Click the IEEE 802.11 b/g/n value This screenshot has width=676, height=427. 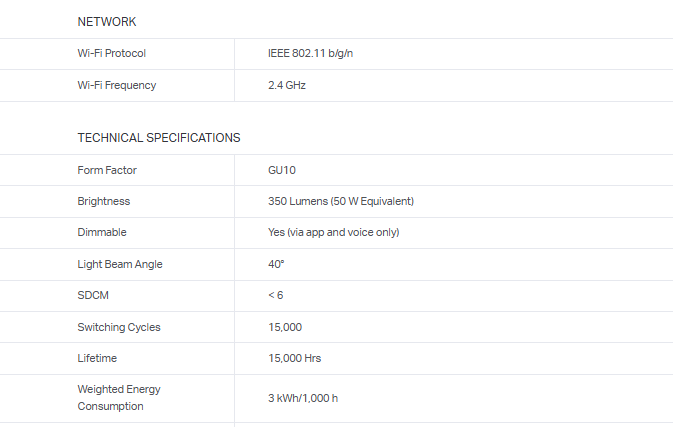[x=310, y=53]
